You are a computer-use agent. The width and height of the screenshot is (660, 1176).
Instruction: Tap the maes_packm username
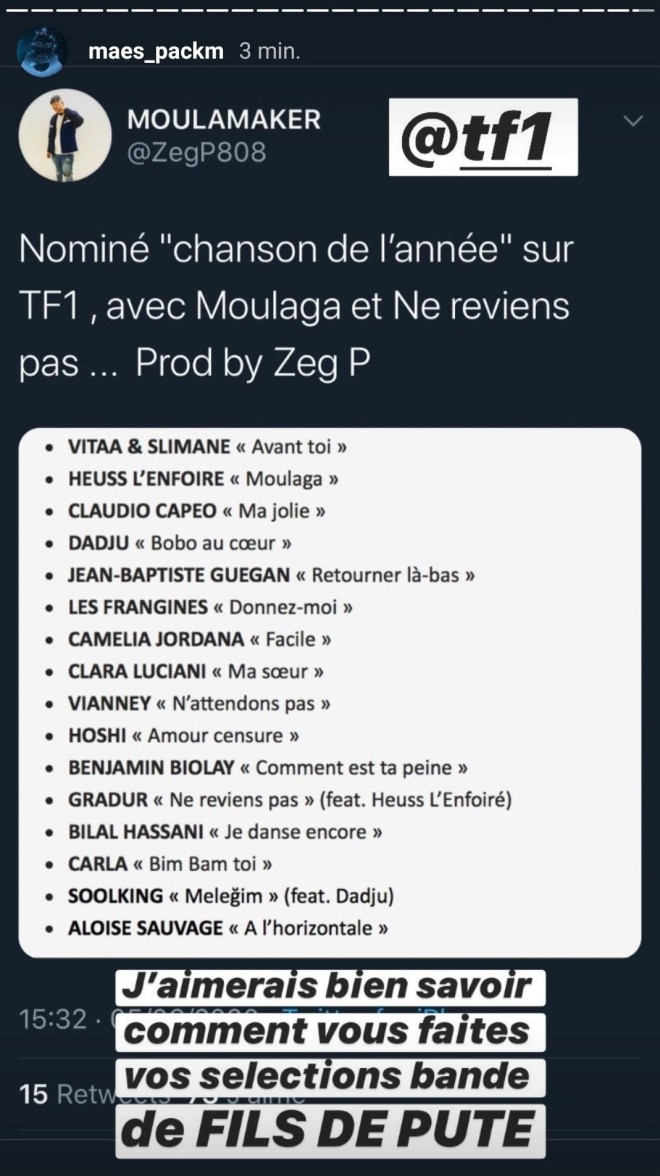(x=155, y=51)
